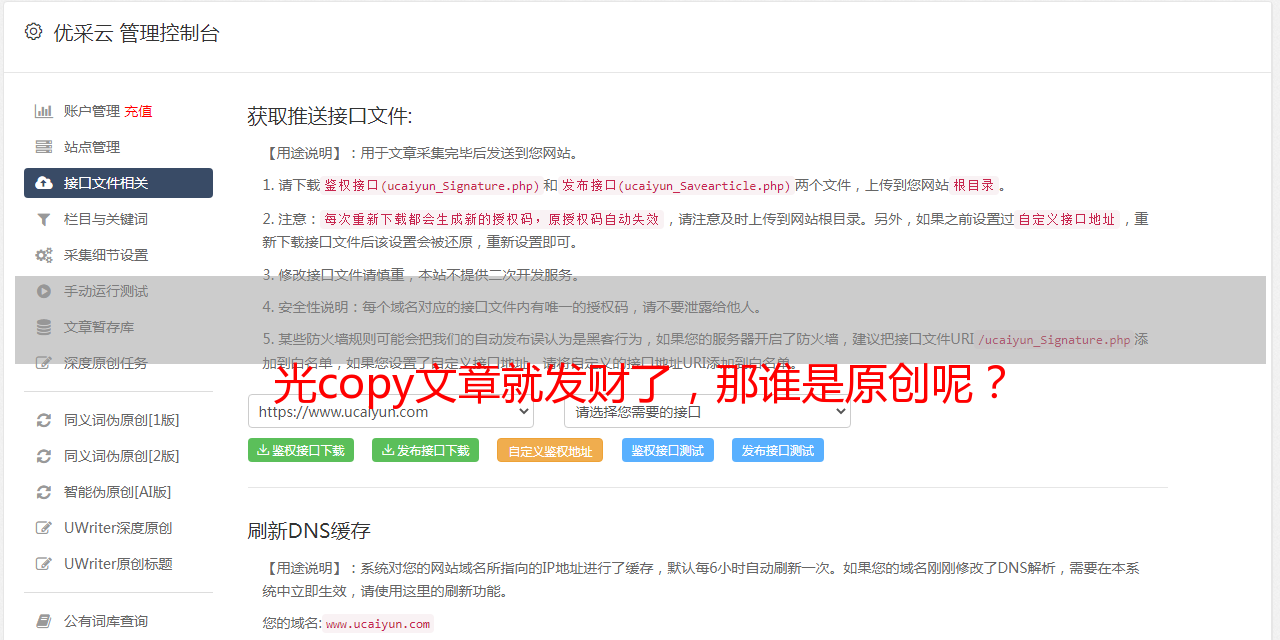The width and height of the screenshot is (1280, 640).
Task: Click the filter icon for 栏目与关键词
Action: pyautogui.click(x=44, y=219)
